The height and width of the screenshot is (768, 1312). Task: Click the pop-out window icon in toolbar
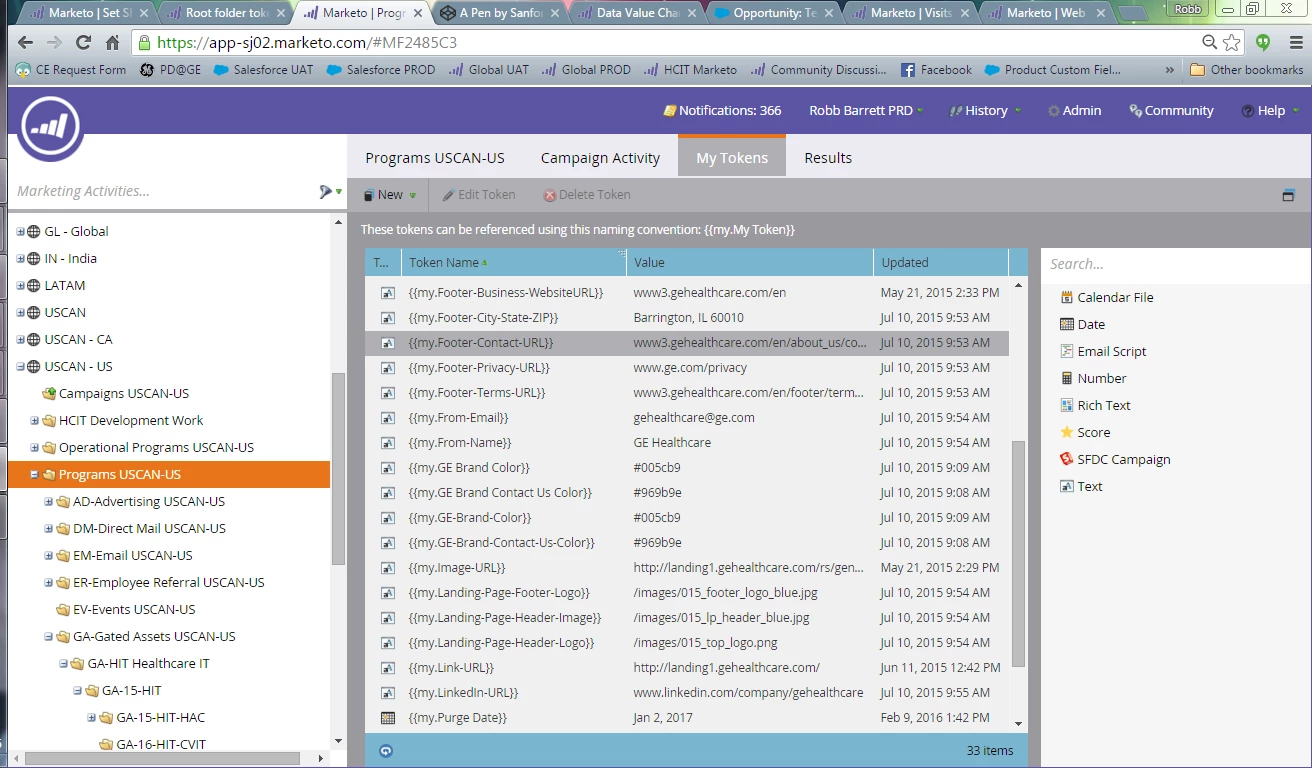1288,195
